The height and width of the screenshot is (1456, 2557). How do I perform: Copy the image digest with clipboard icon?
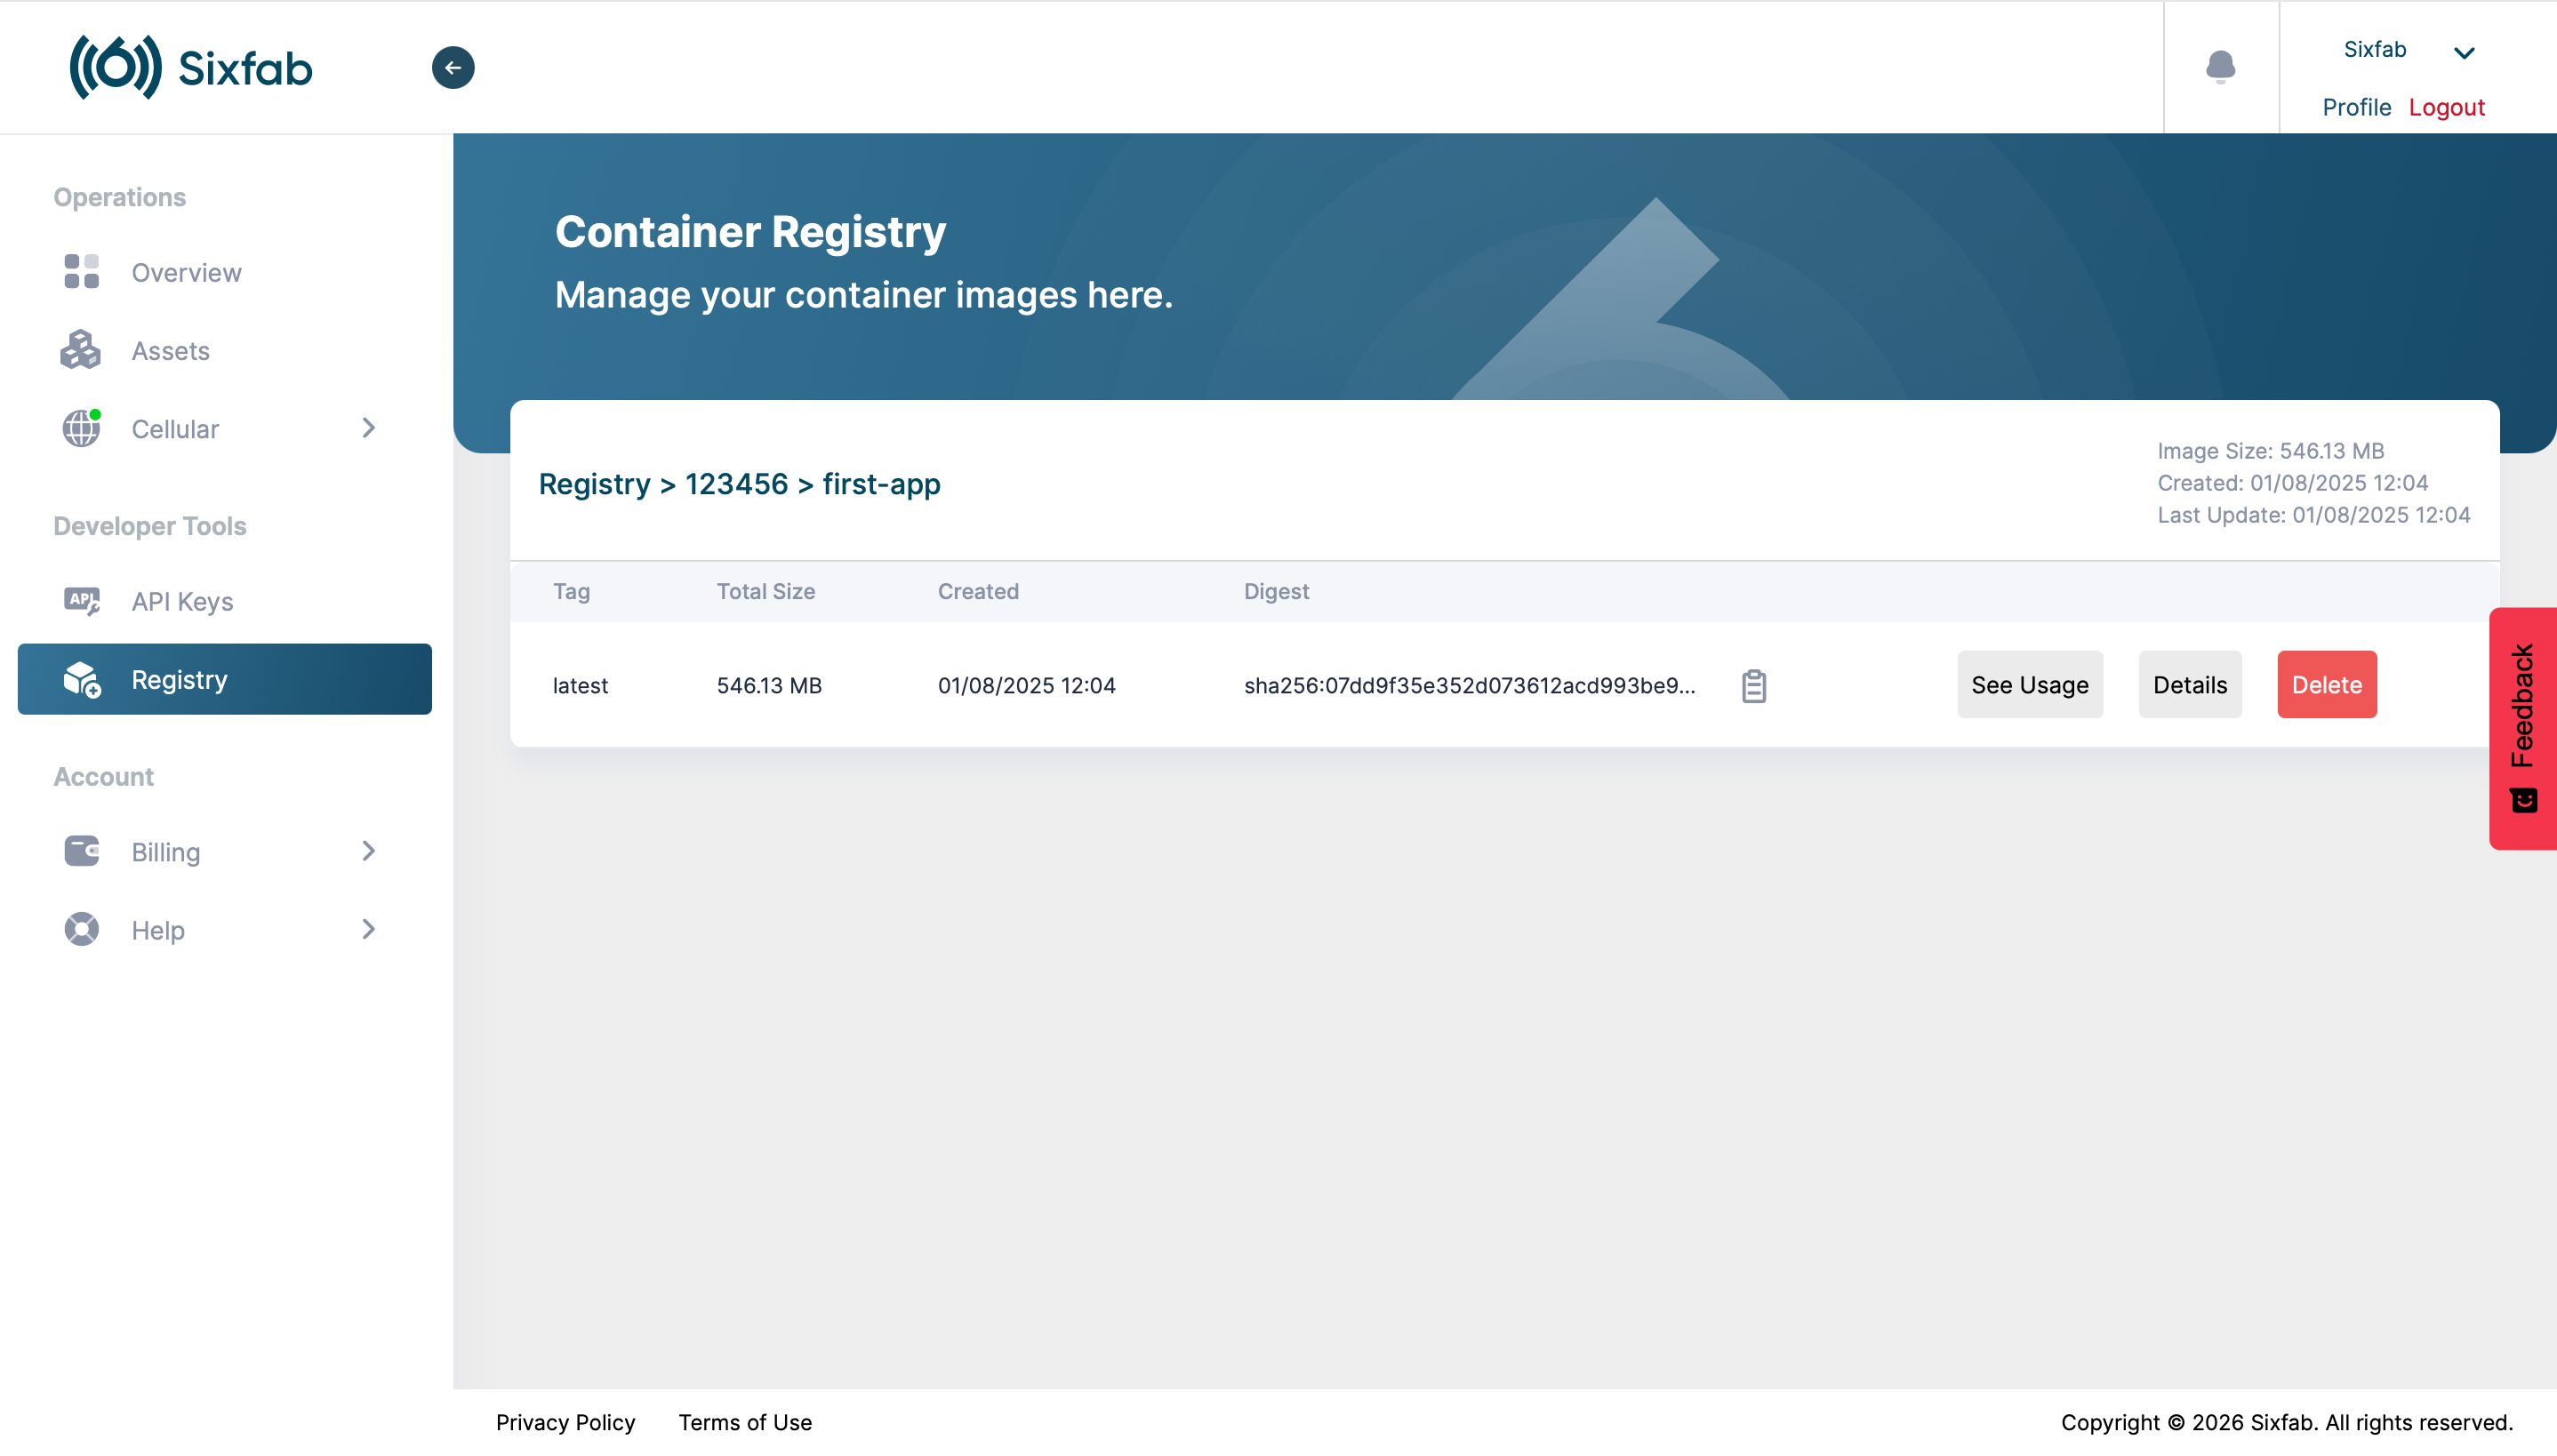click(1754, 686)
